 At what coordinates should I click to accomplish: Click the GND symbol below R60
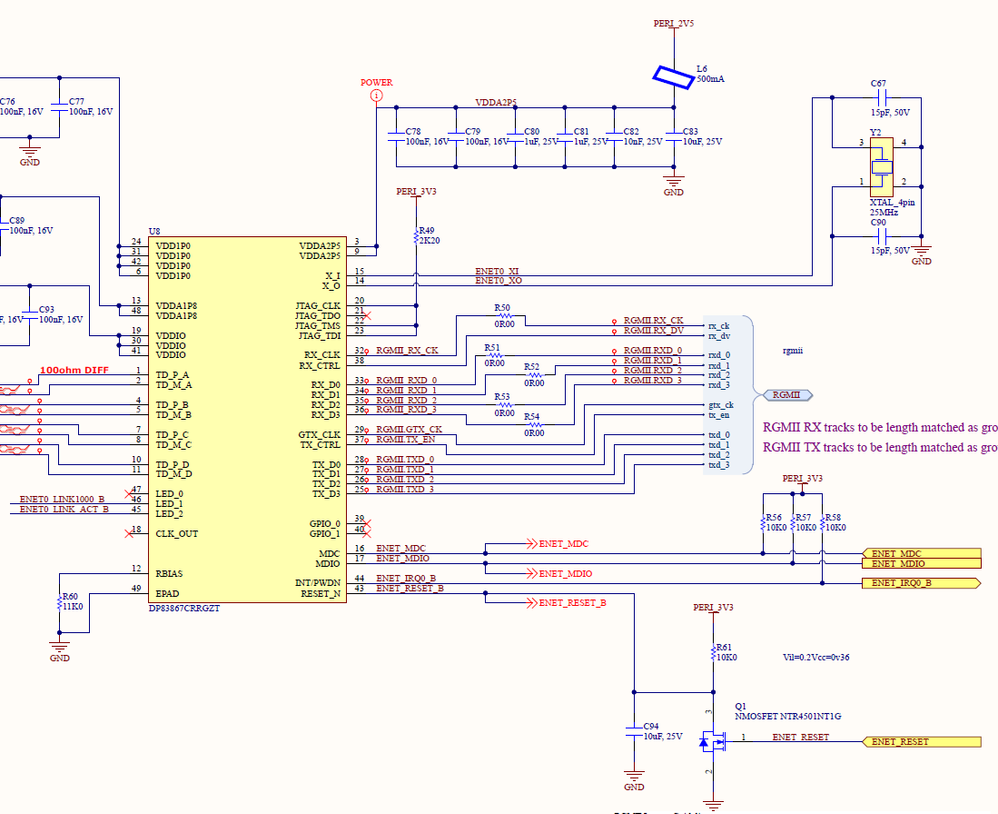tap(59, 647)
